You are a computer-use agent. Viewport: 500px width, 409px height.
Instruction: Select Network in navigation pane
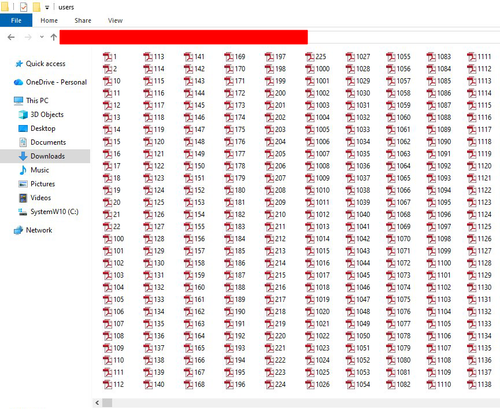coord(33,230)
